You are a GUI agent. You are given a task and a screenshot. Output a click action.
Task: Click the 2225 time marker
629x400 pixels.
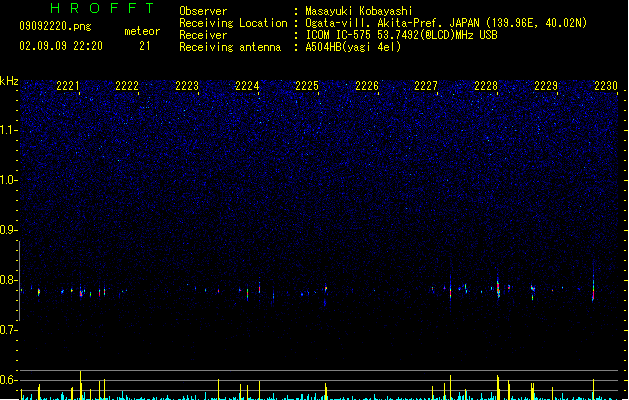pyautogui.click(x=307, y=86)
